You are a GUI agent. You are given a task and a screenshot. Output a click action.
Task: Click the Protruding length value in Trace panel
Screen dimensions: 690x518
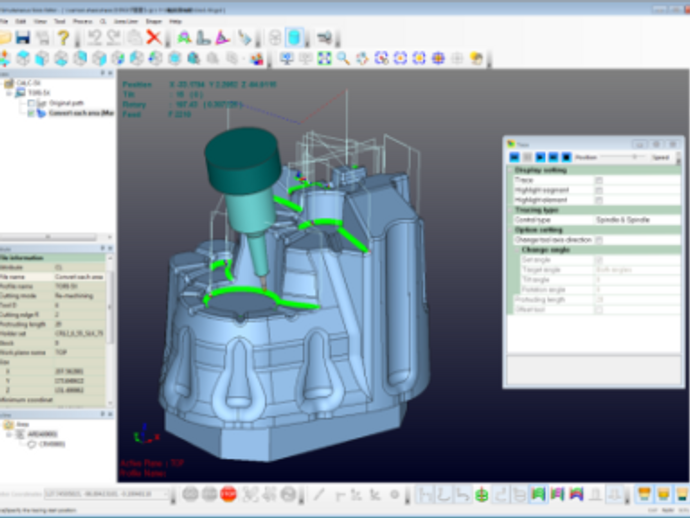(637, 300)
